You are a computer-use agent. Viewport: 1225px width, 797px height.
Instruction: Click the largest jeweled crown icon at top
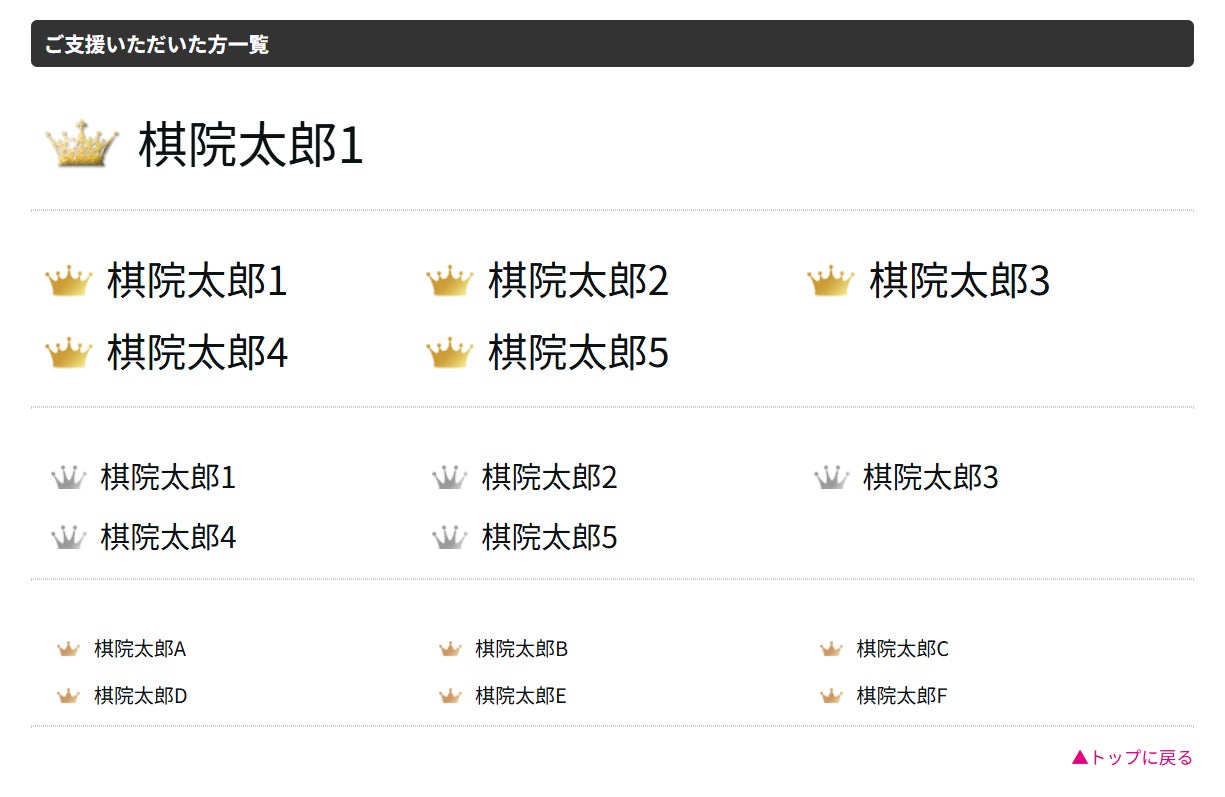pos(82,145)
